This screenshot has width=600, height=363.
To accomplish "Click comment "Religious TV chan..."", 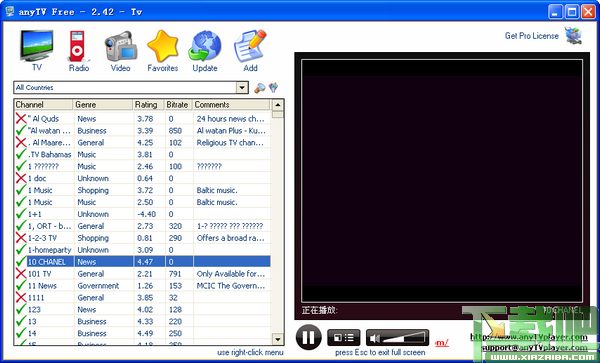I will [x=230, y=142].
